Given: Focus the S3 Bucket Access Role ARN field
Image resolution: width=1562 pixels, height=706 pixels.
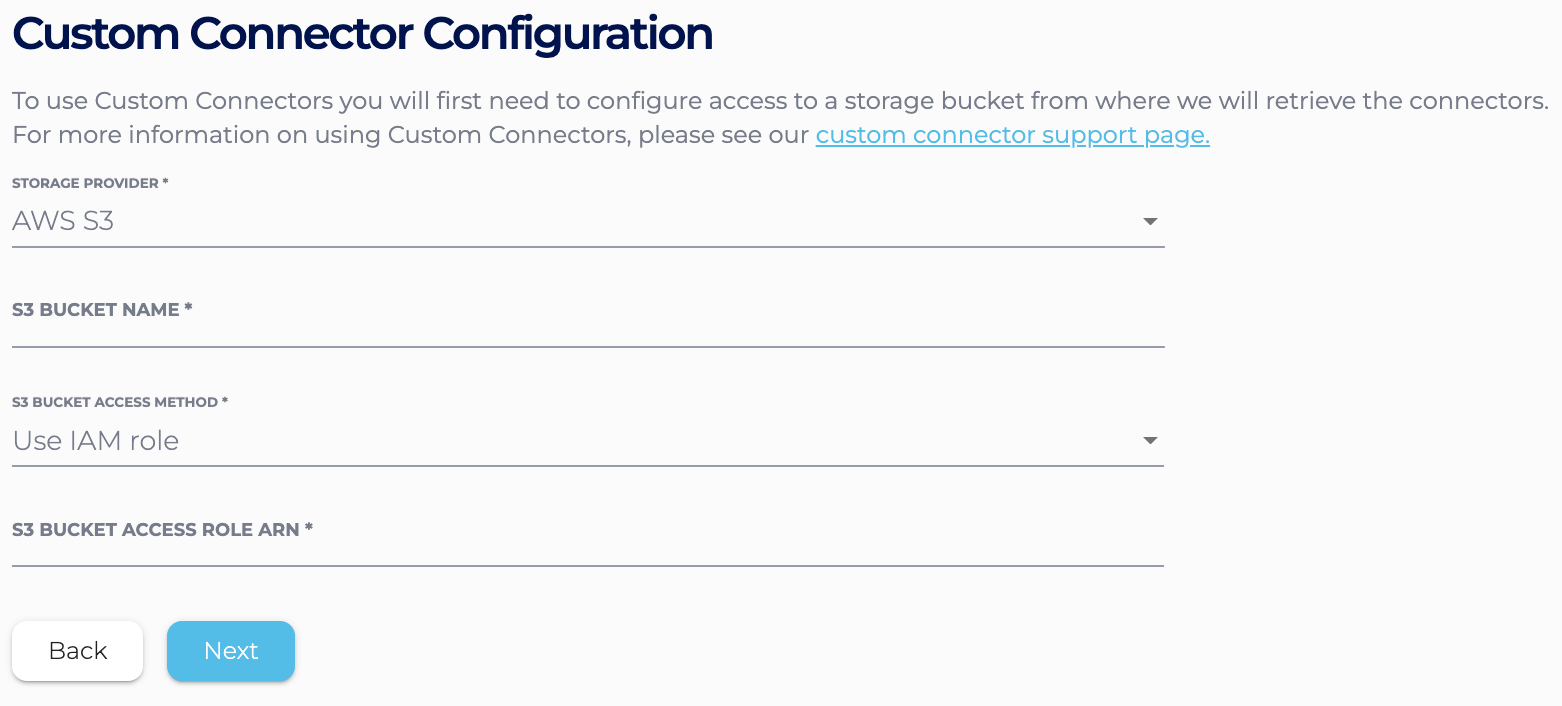Looking at the screenshot, I should (588, 546).
